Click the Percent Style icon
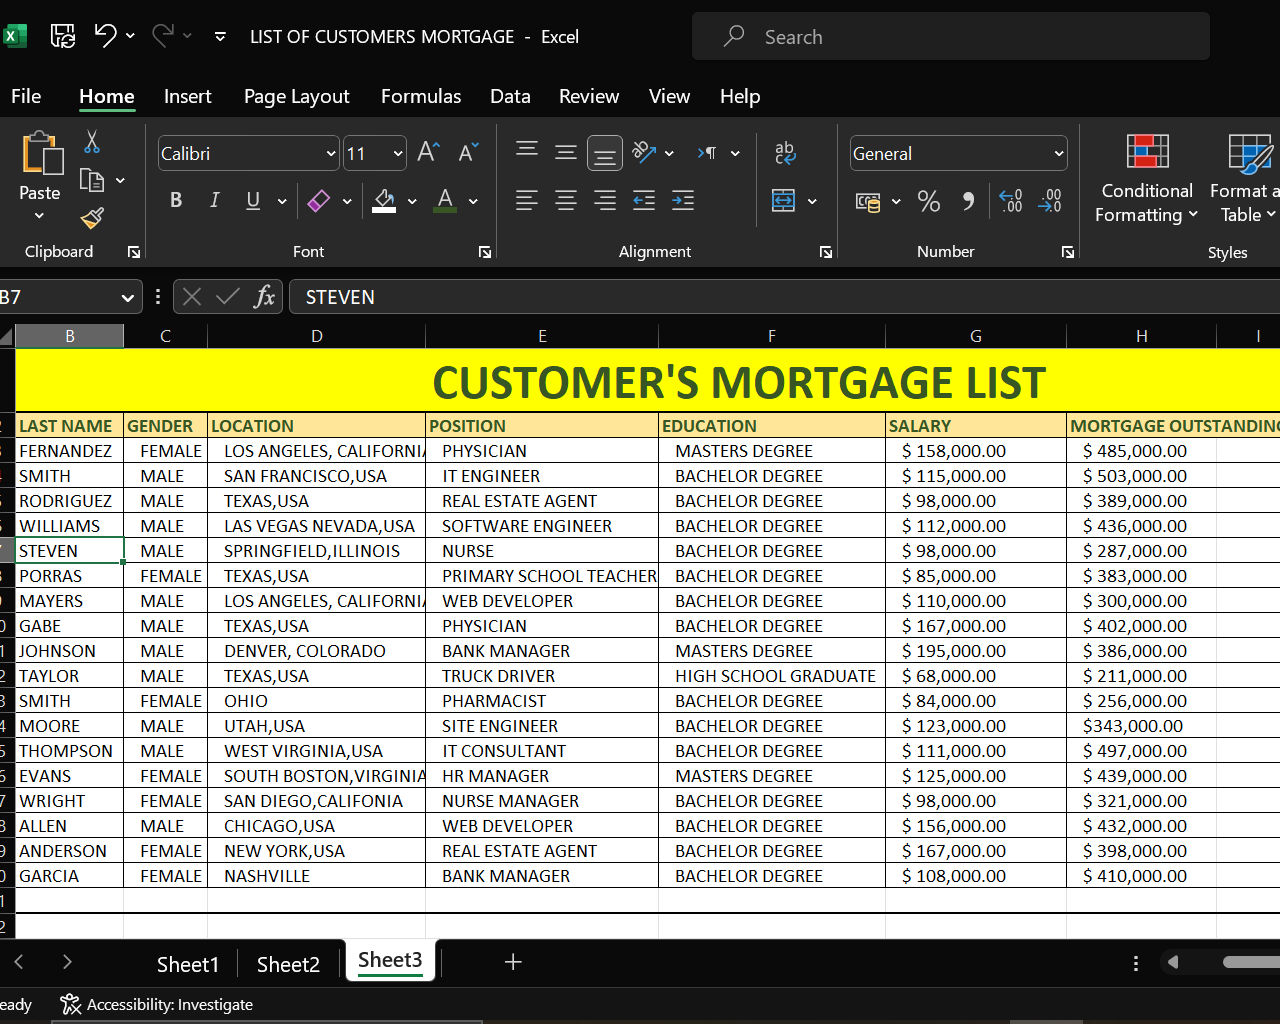 [928, 202]
